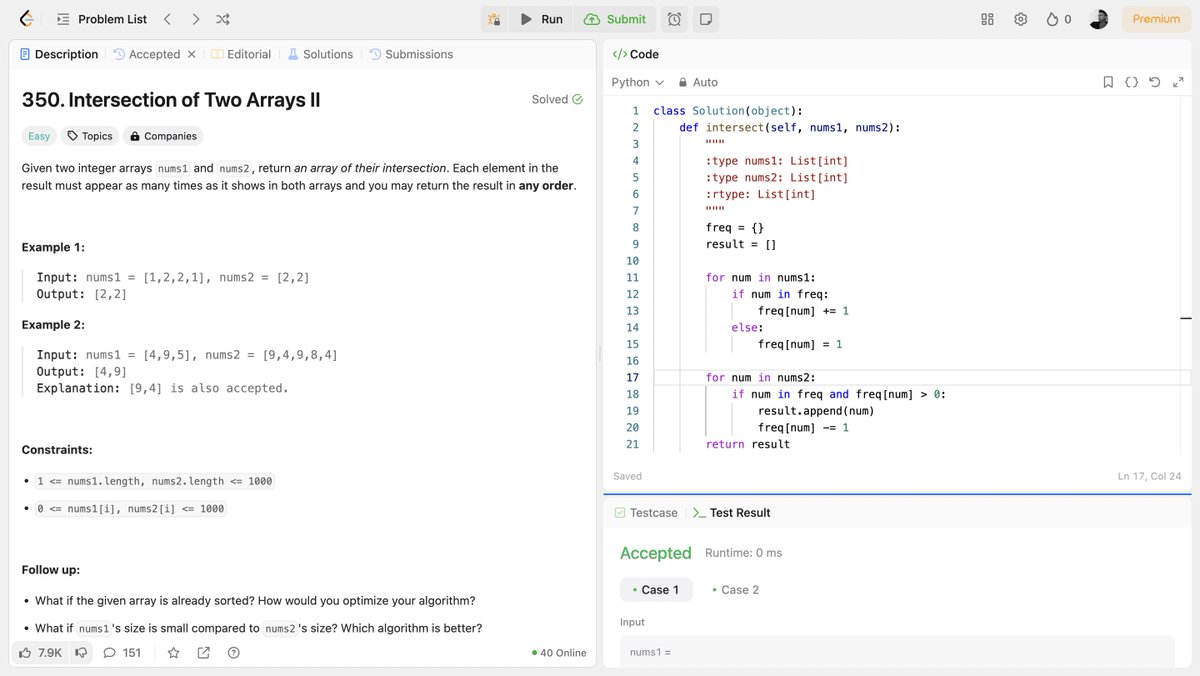This screenshot has height=676, width=1200.
Task: Click the Solved status indicator
Action: click(557, 99)
